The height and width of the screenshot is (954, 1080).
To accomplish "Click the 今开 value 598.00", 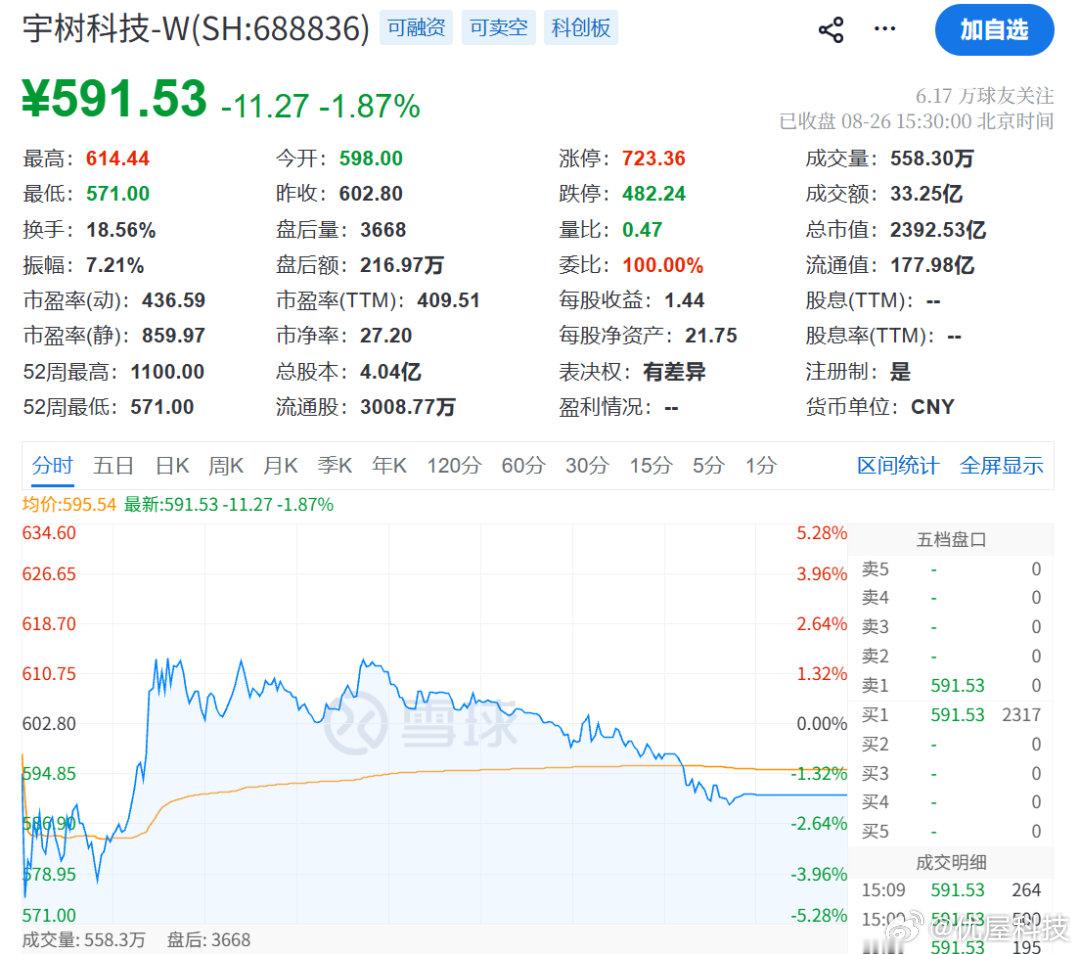I will tap(371, 158).
